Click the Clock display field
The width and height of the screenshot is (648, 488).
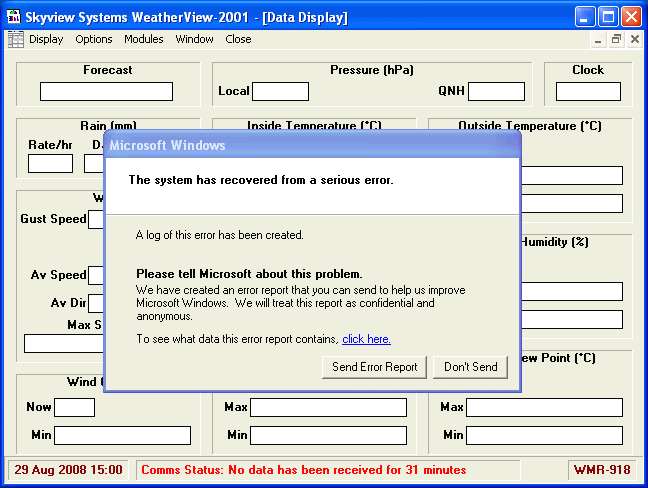coord(588,91)
